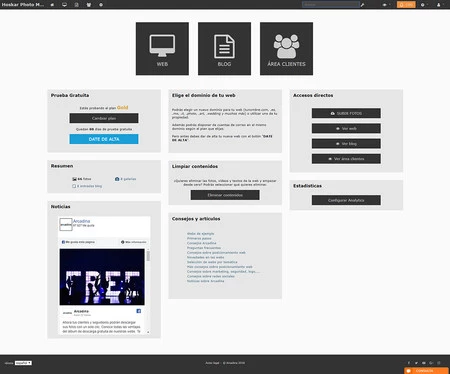Click the document icon in top toolbar
The height and width of the screenshot is (374, 450).
(77, 5)
